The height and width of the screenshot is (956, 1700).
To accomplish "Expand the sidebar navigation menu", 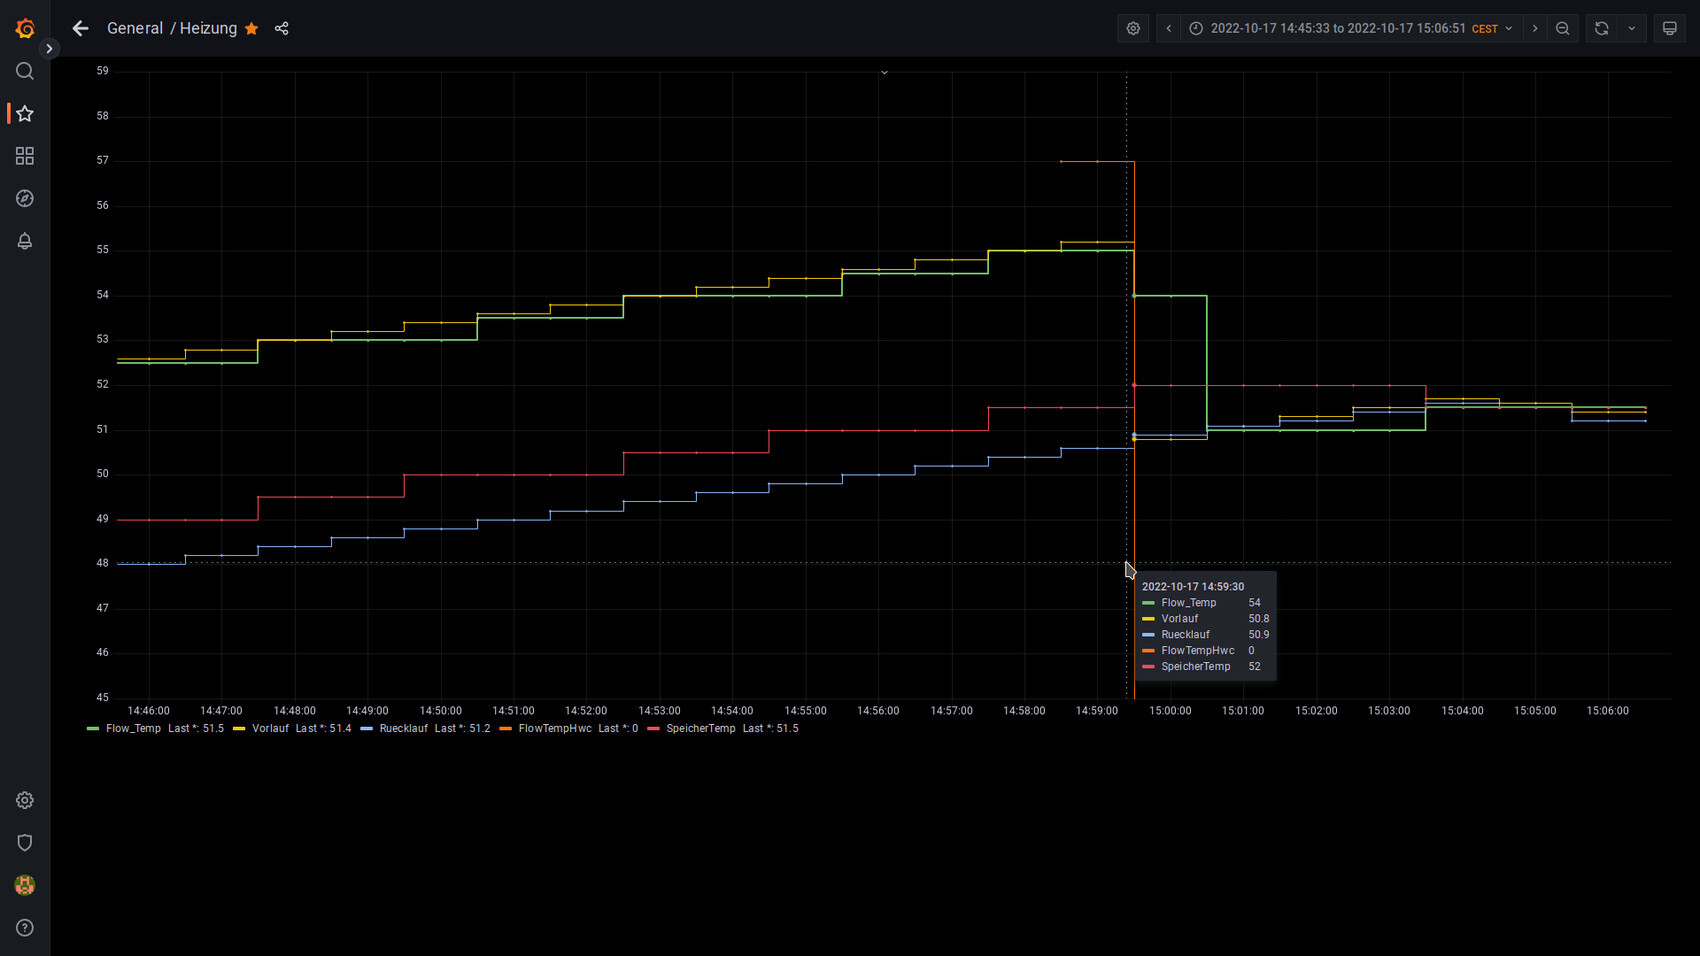I will (49, 49).
